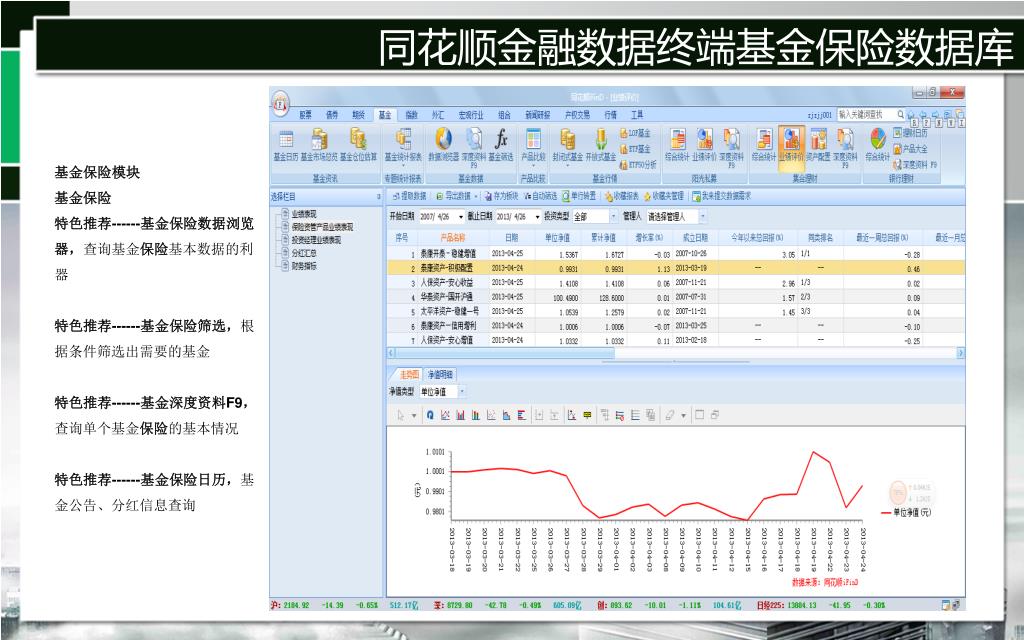Viewport: 1024px width, 640px height.
Task: Open the 开始日期 date dropdown
Action: 460,217
